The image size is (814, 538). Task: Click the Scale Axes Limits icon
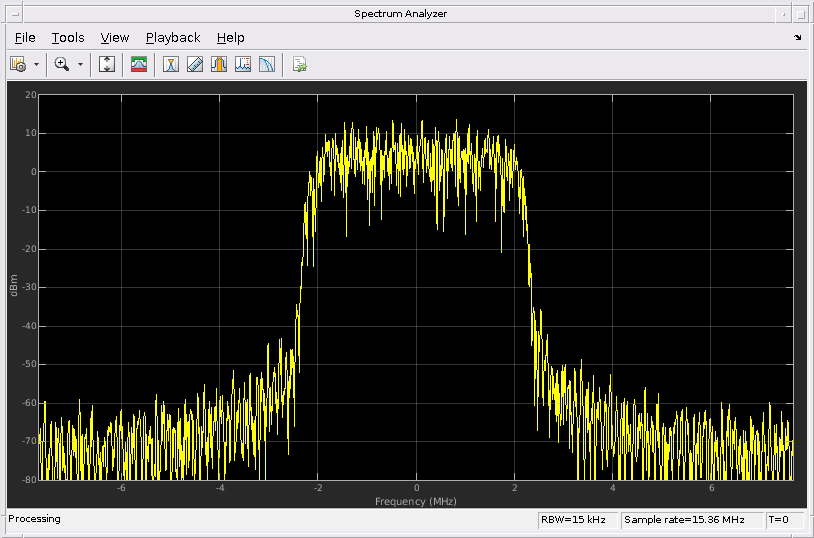click(107, 64)
